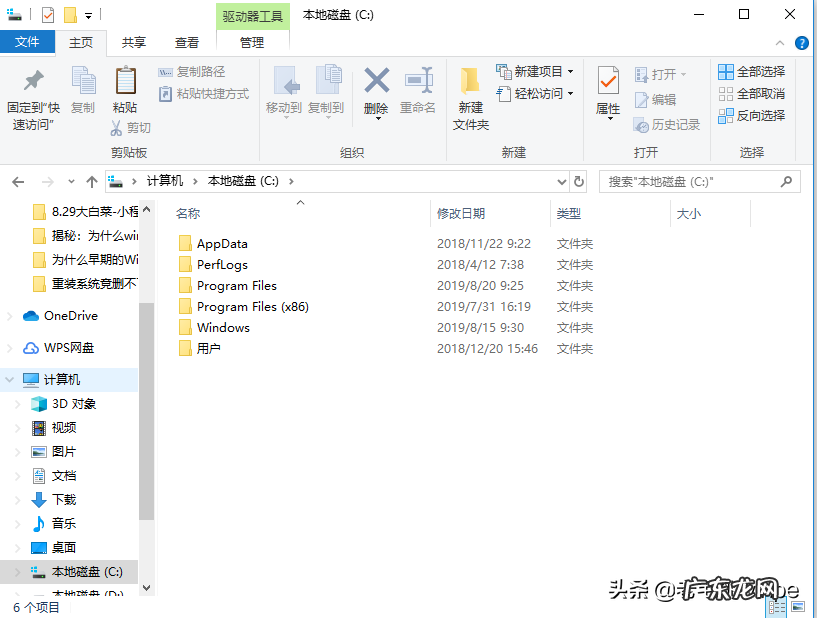Collapse the 计算机 tree node
Viewport: 817px width, 618px height.
(9, 380)
